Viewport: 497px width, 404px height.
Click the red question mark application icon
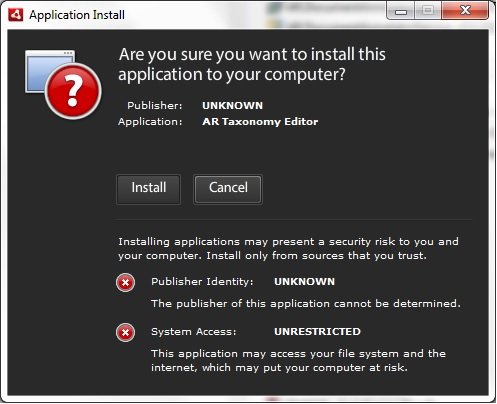coord(73,91)
